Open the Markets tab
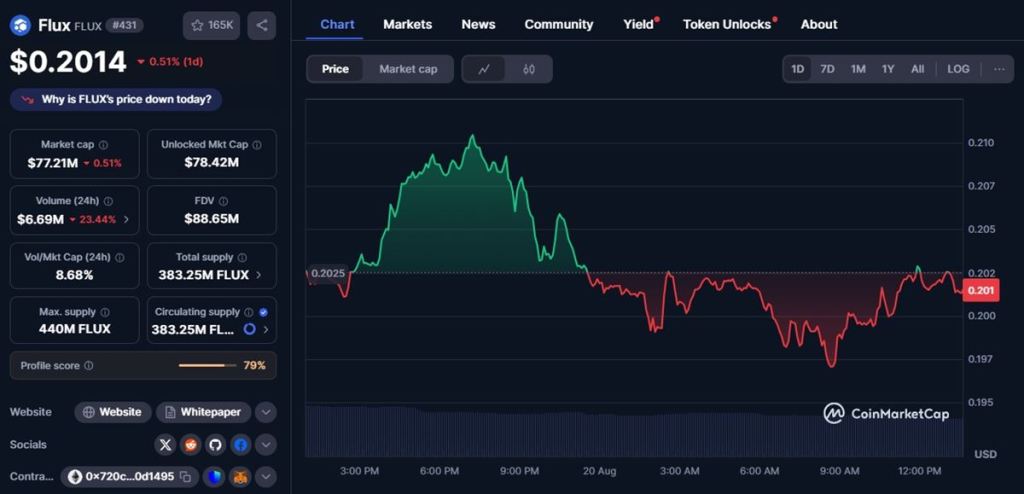 point(408,24)
